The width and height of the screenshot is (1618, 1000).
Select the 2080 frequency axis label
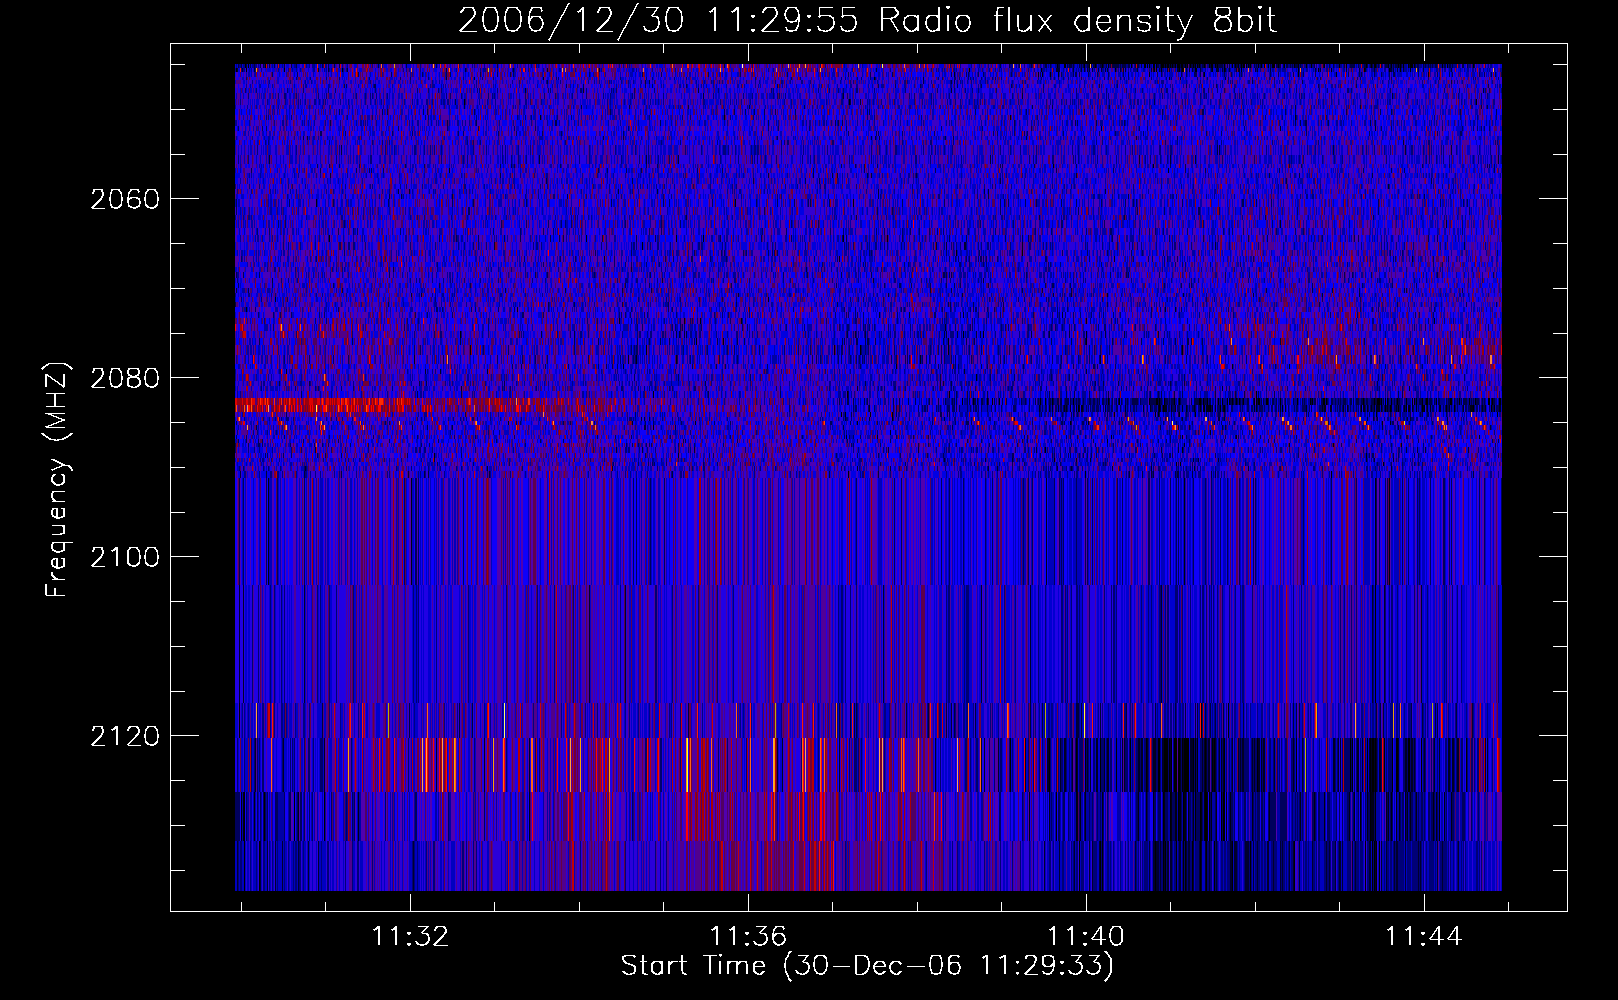click(125, 378)
